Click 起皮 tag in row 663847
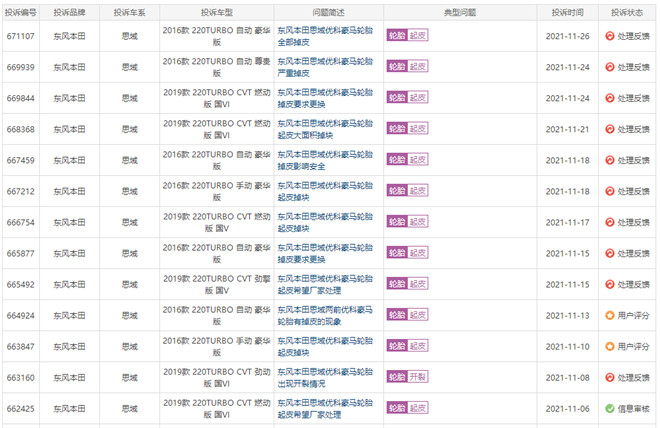Screen dimensions: 660x428 click(x=418, y=346)
